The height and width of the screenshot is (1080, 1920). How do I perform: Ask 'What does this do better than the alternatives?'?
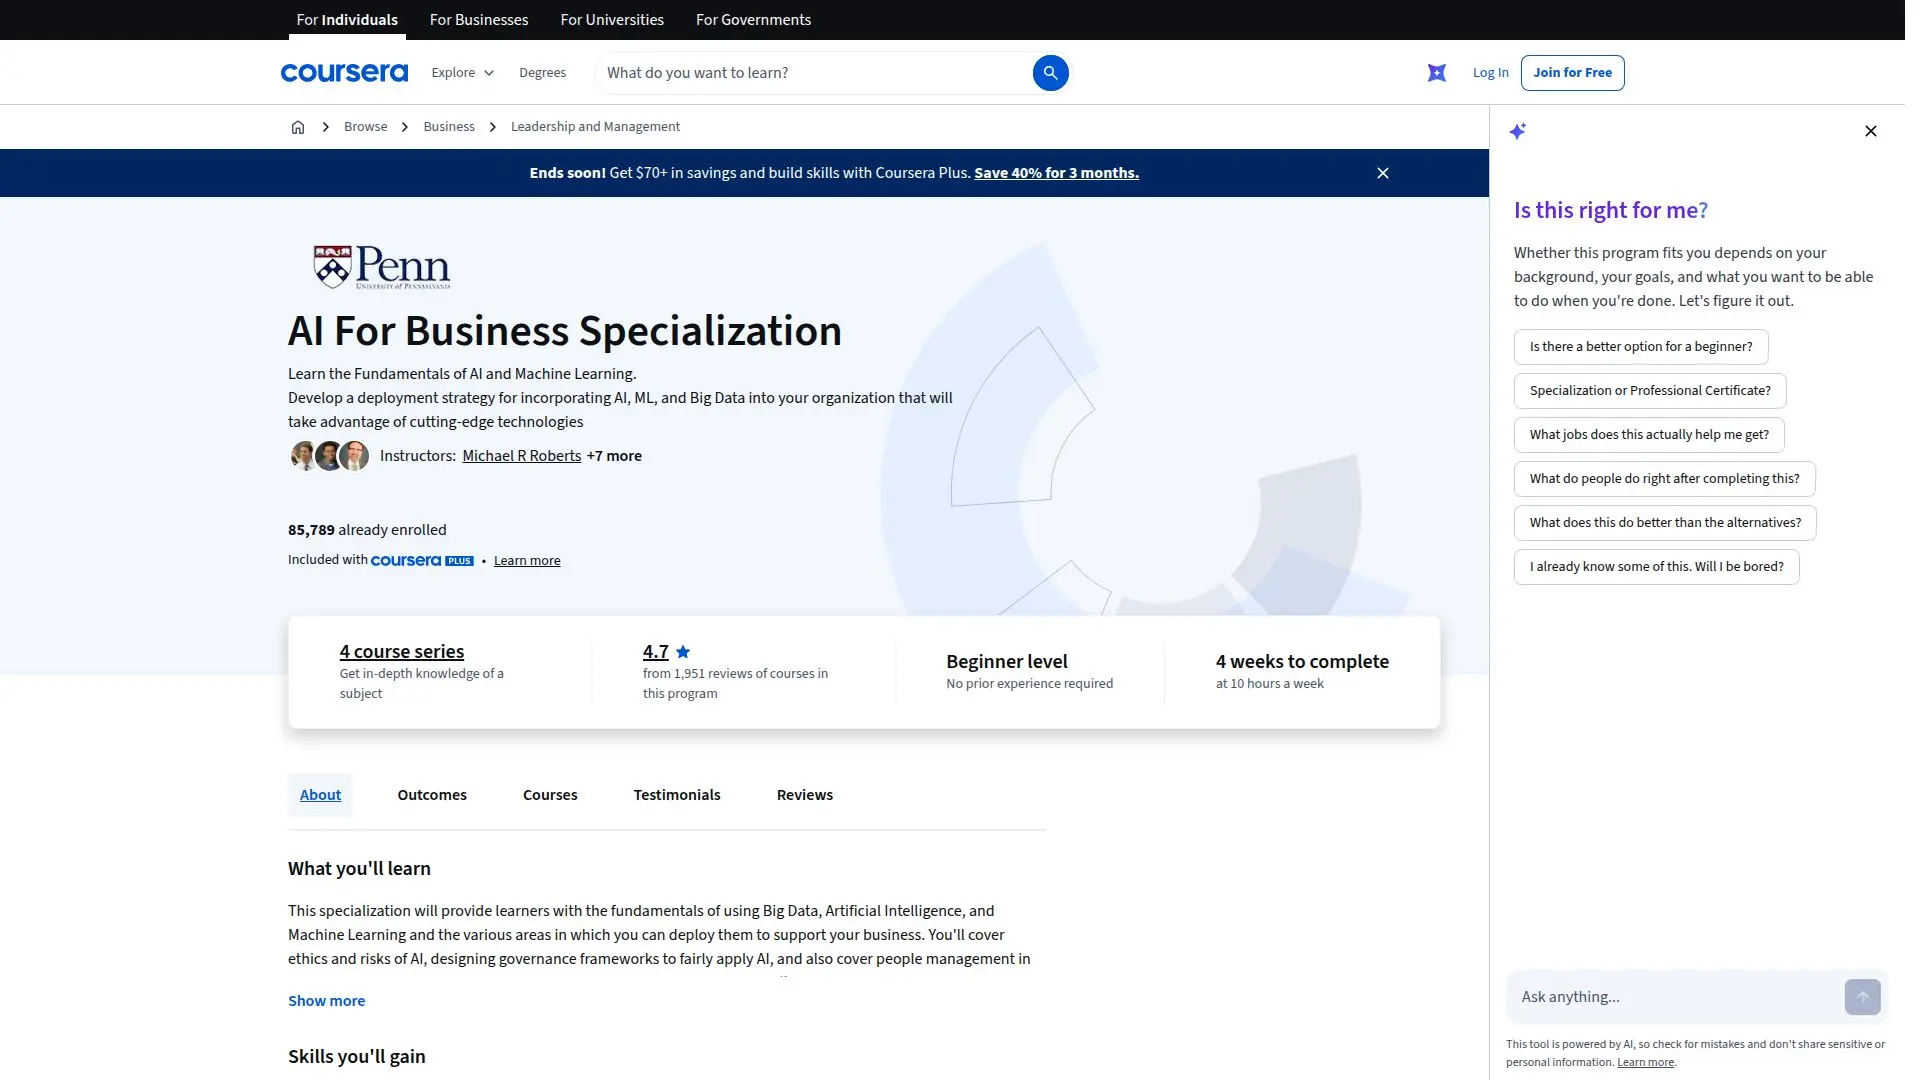click(x=1665, y=523)
